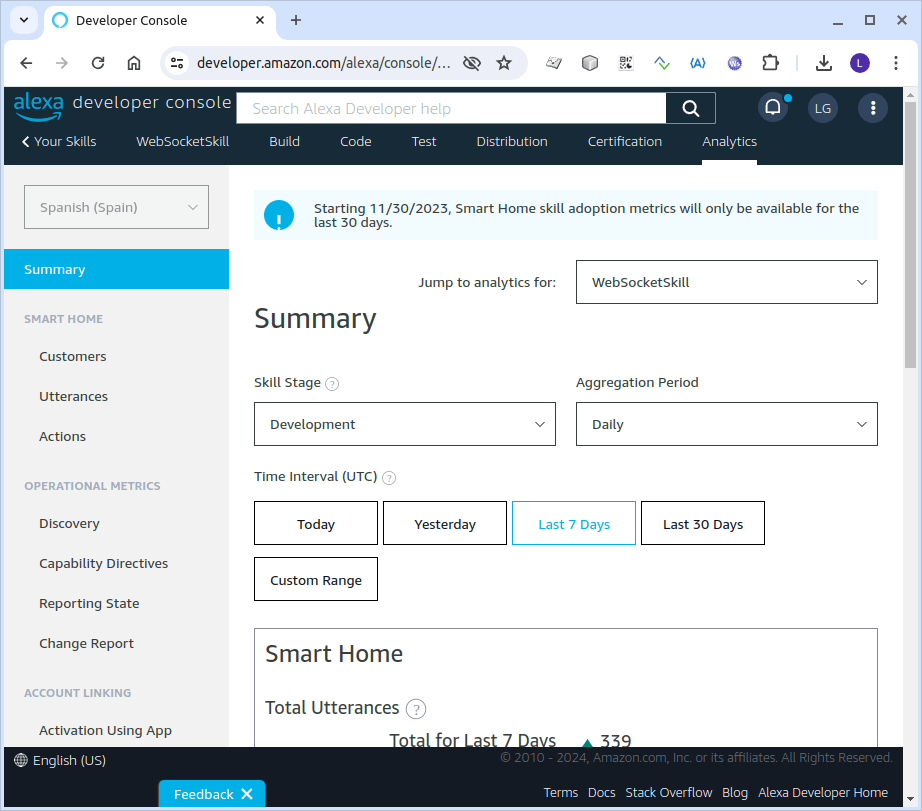Image resolution: width=922 pixels, height=811 pixels.
Task: Open Discovery operational metrics
Action: [69, 523]
